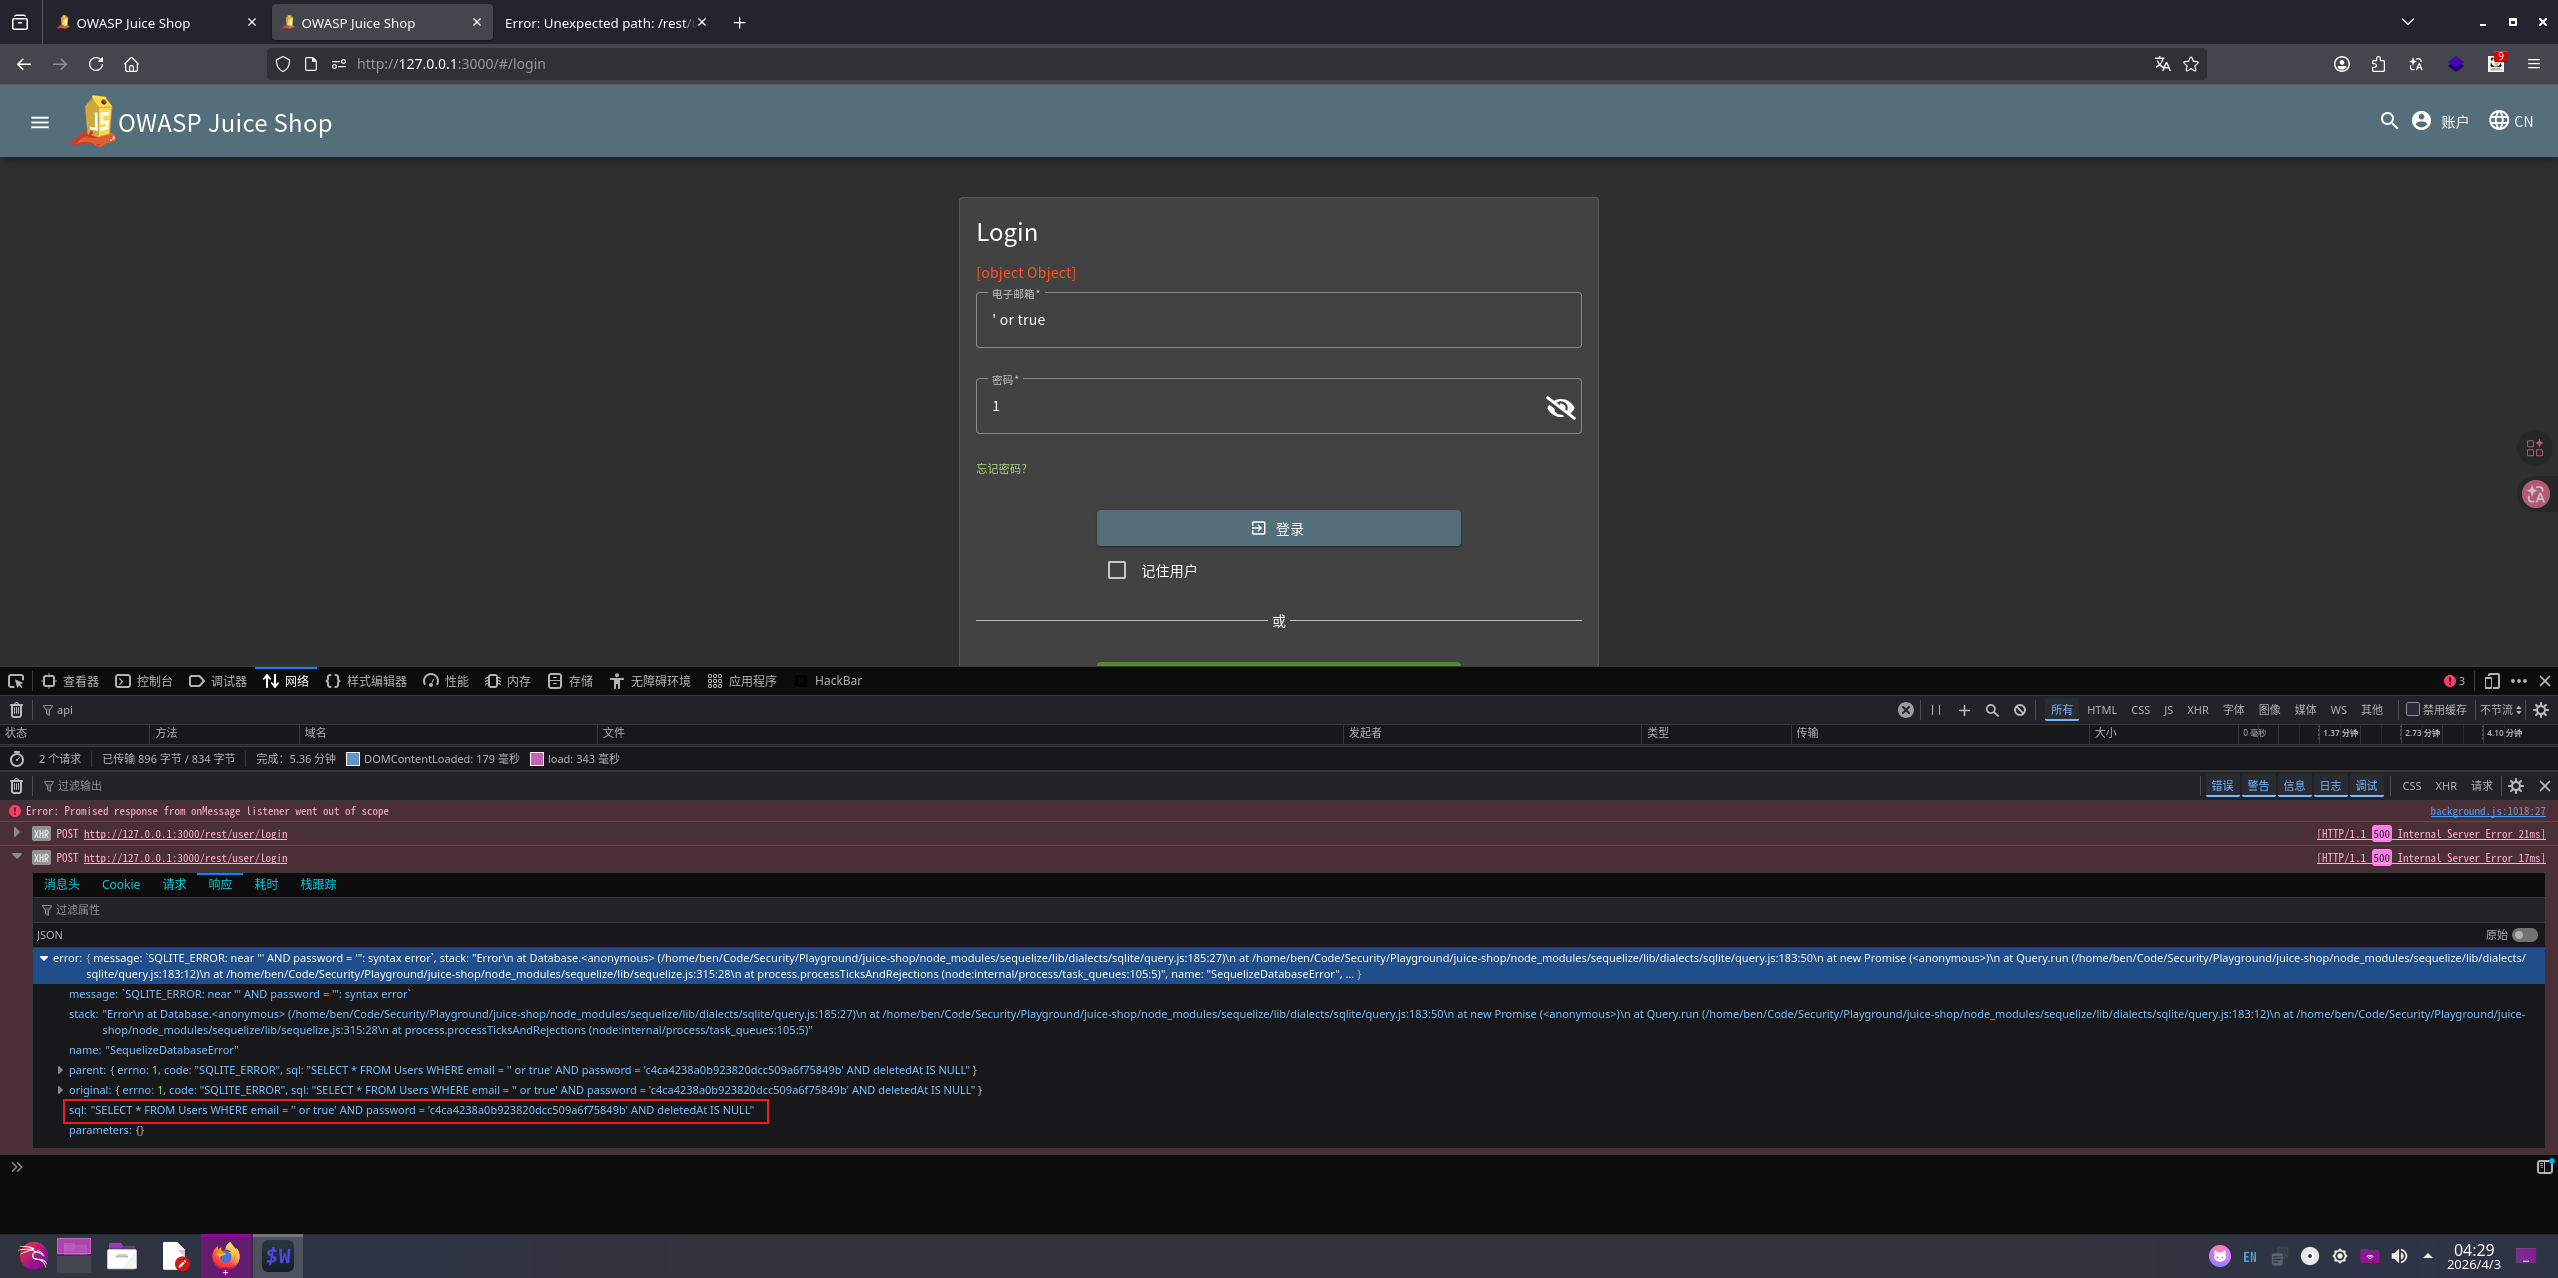Open the 不节流 throttling dropdown
The height and width of the screenshot is (1278, 2558).
(x=2501, y=710)
